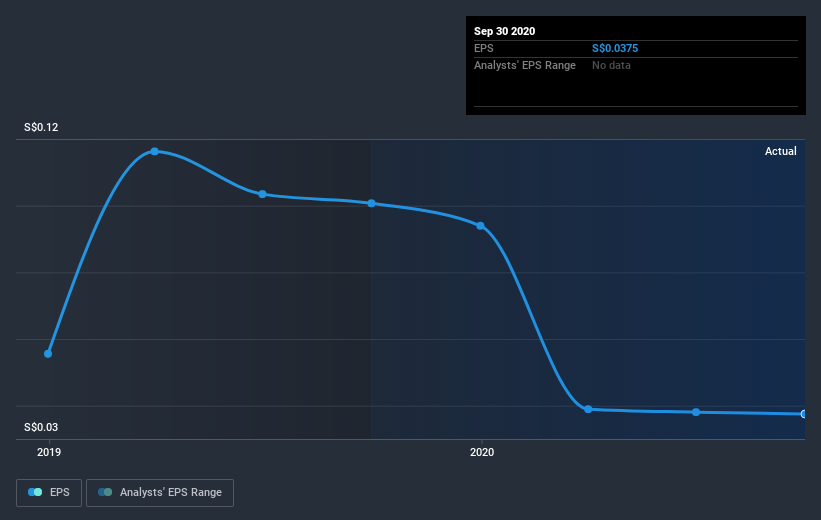
Task: Click the Sep 30 2020 tooltip header
Action: click(504, 31)
